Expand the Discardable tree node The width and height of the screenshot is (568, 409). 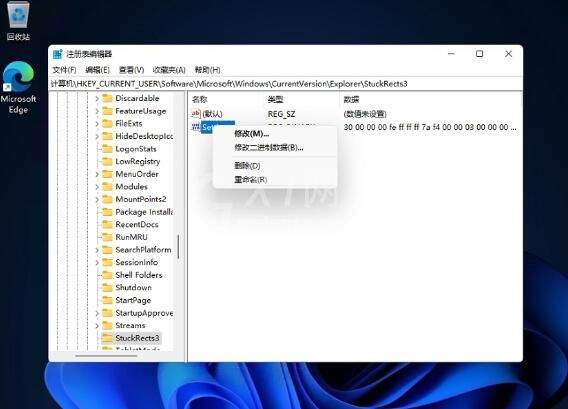tap(97, 99)
